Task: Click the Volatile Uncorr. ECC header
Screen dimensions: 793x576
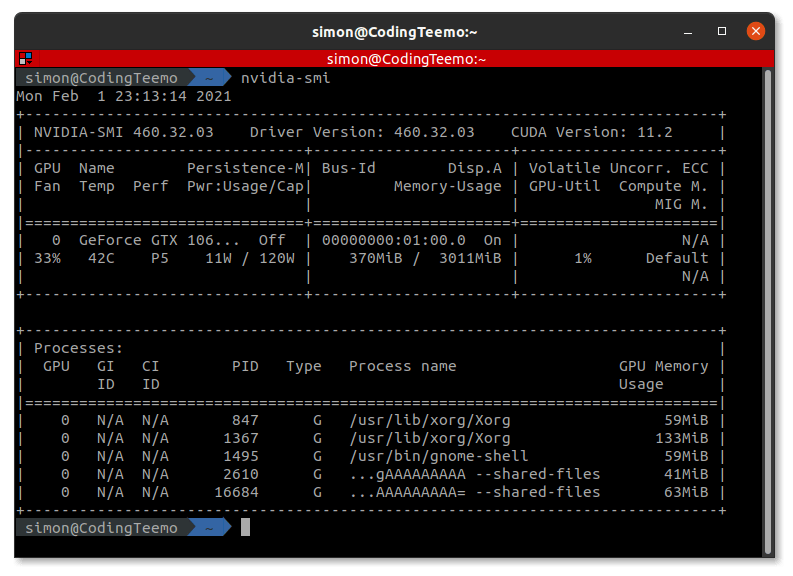Action: [619, 168]
